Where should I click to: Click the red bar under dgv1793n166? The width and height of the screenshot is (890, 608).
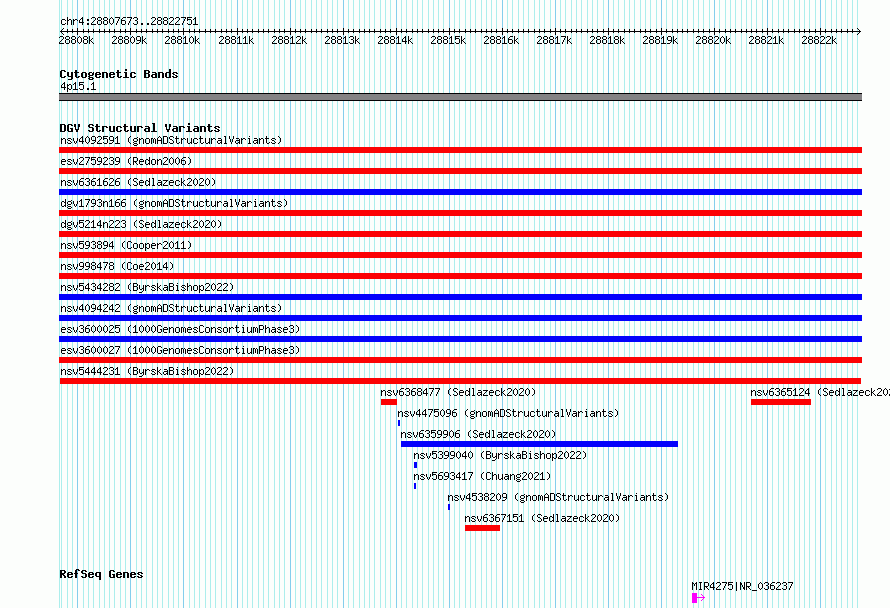point(460,213)
